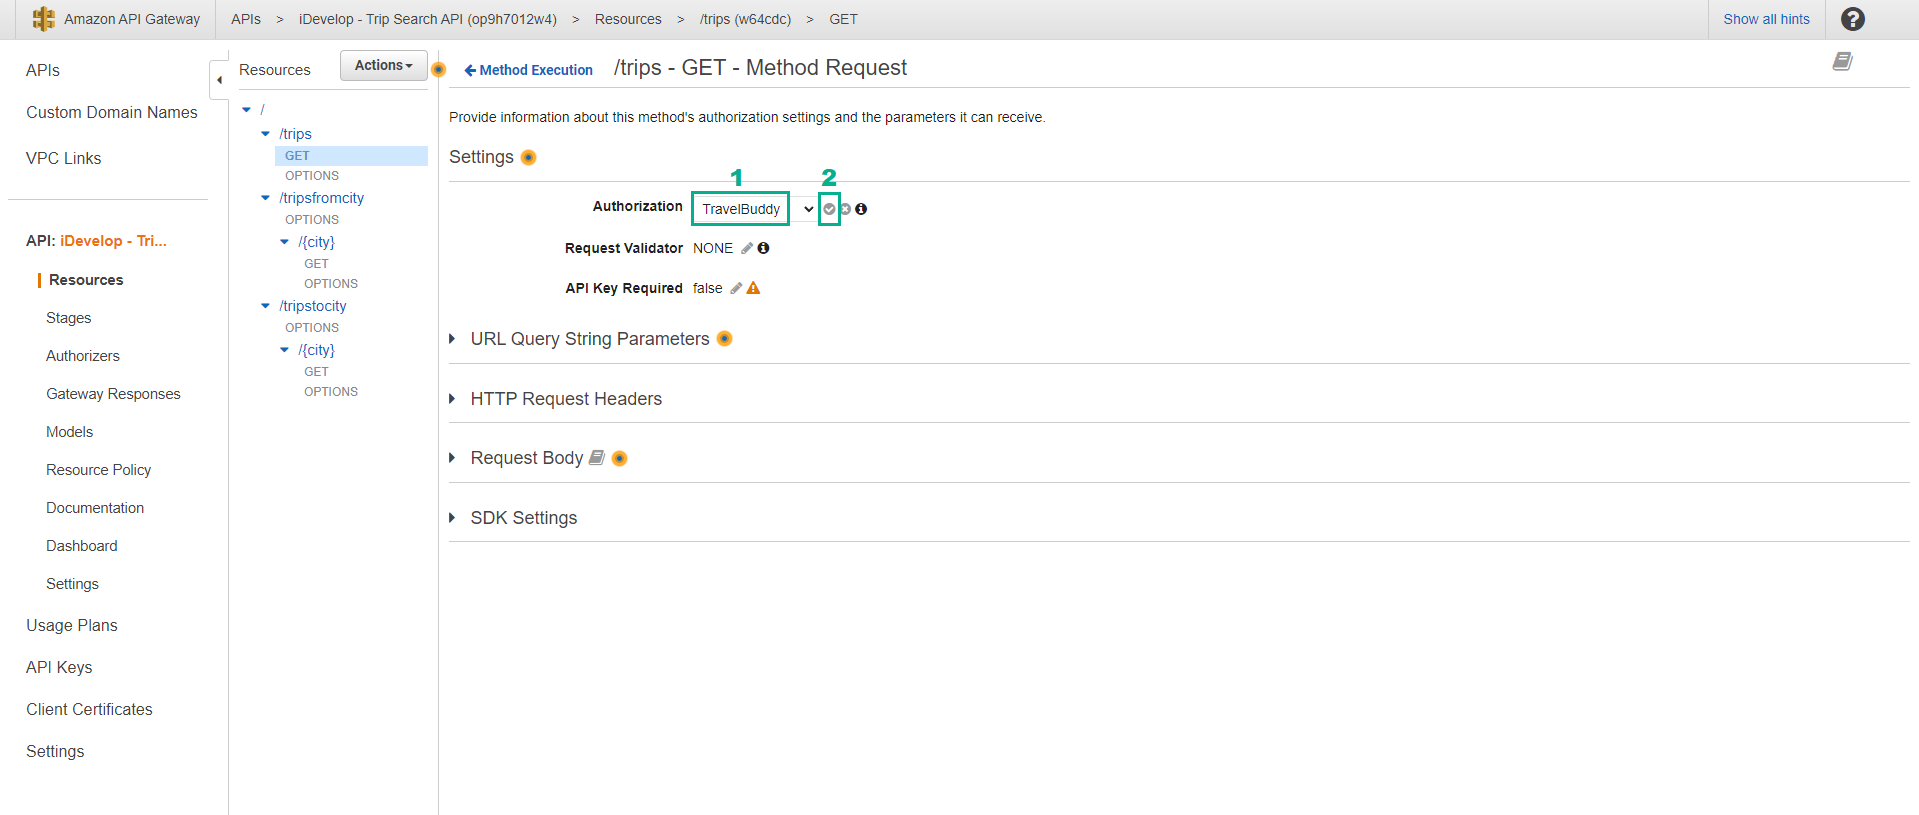The height and width of the screenshot is (815, 1919).
Task: Select the OPTIONS method under /trips
Action: pos(312,176)
